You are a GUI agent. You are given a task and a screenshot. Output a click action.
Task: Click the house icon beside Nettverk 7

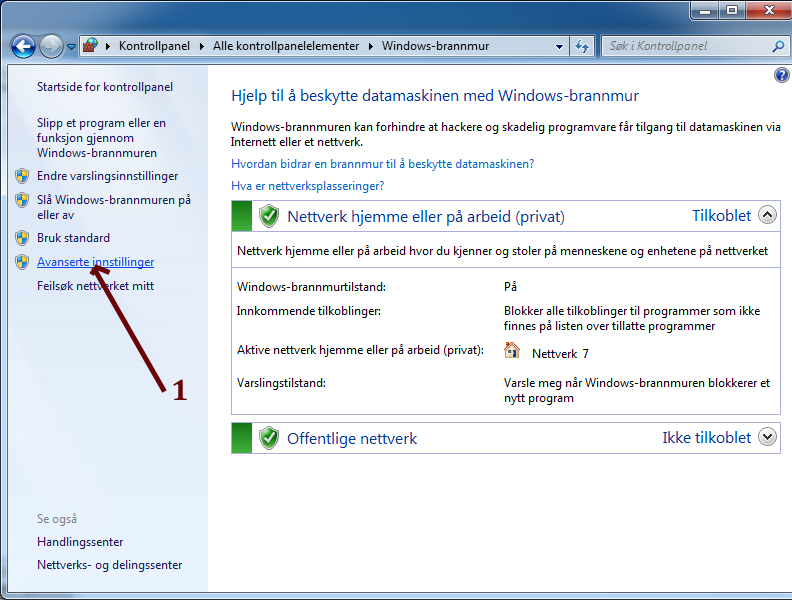(x=512, y=350)
